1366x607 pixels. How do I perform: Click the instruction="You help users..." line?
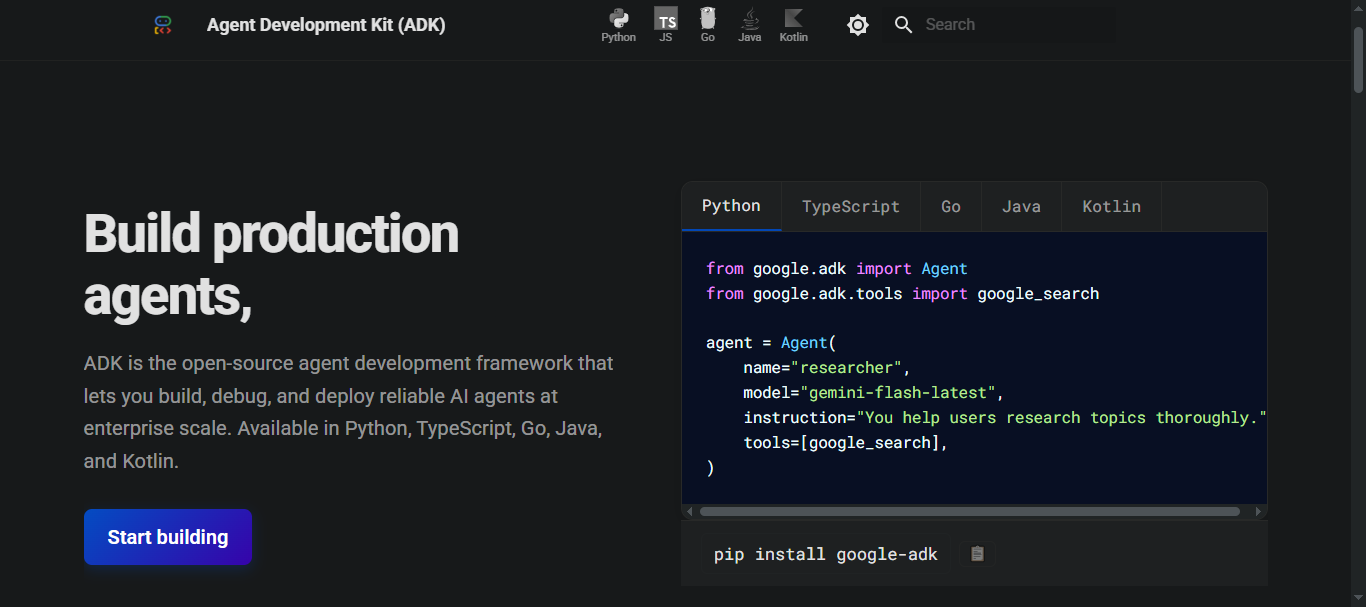[1005, 418]
